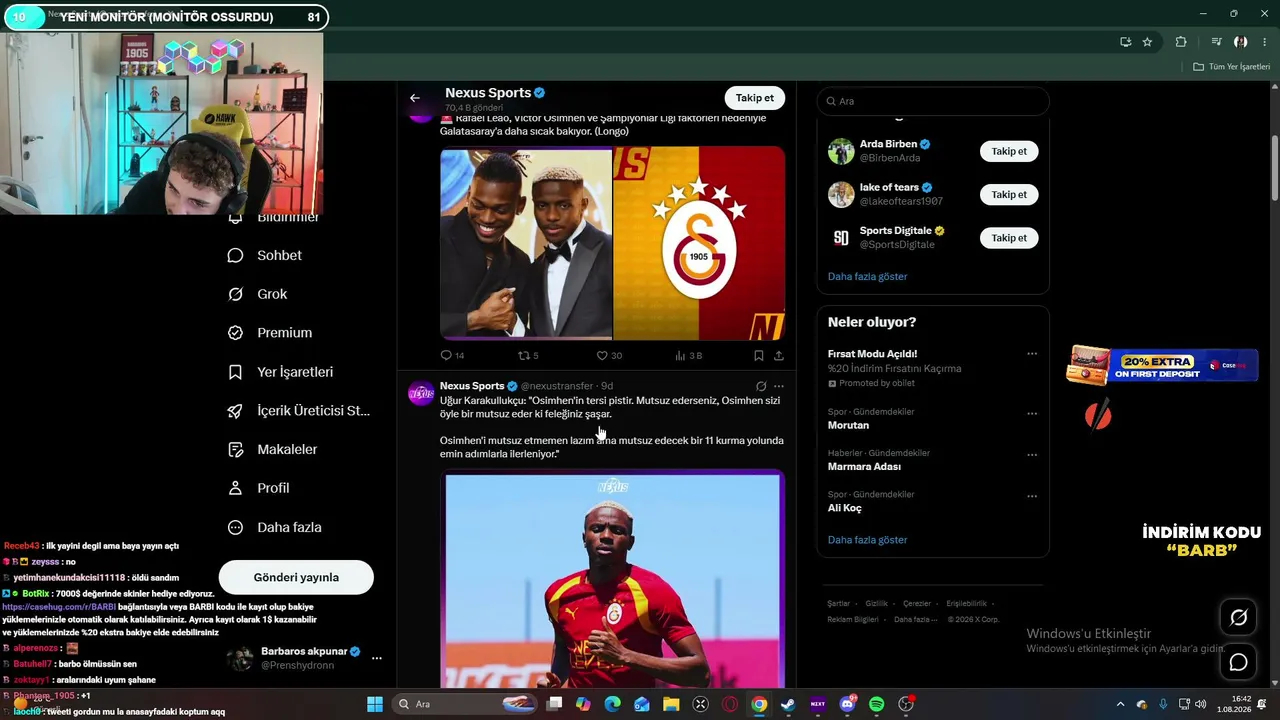Repost the Rafael Leão Galatasaray post
1280x720 pixels.
point(528,355)
